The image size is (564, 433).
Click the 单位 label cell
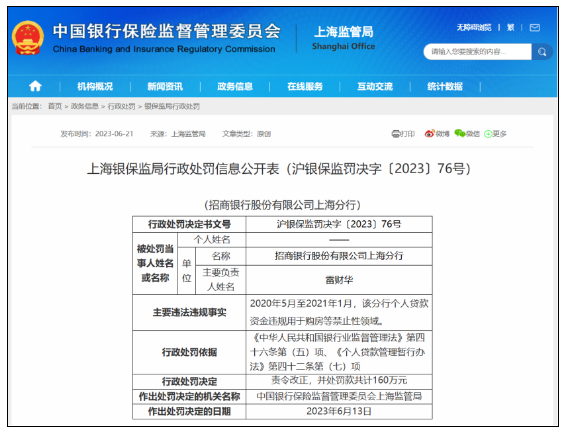(x=186, y=271)
